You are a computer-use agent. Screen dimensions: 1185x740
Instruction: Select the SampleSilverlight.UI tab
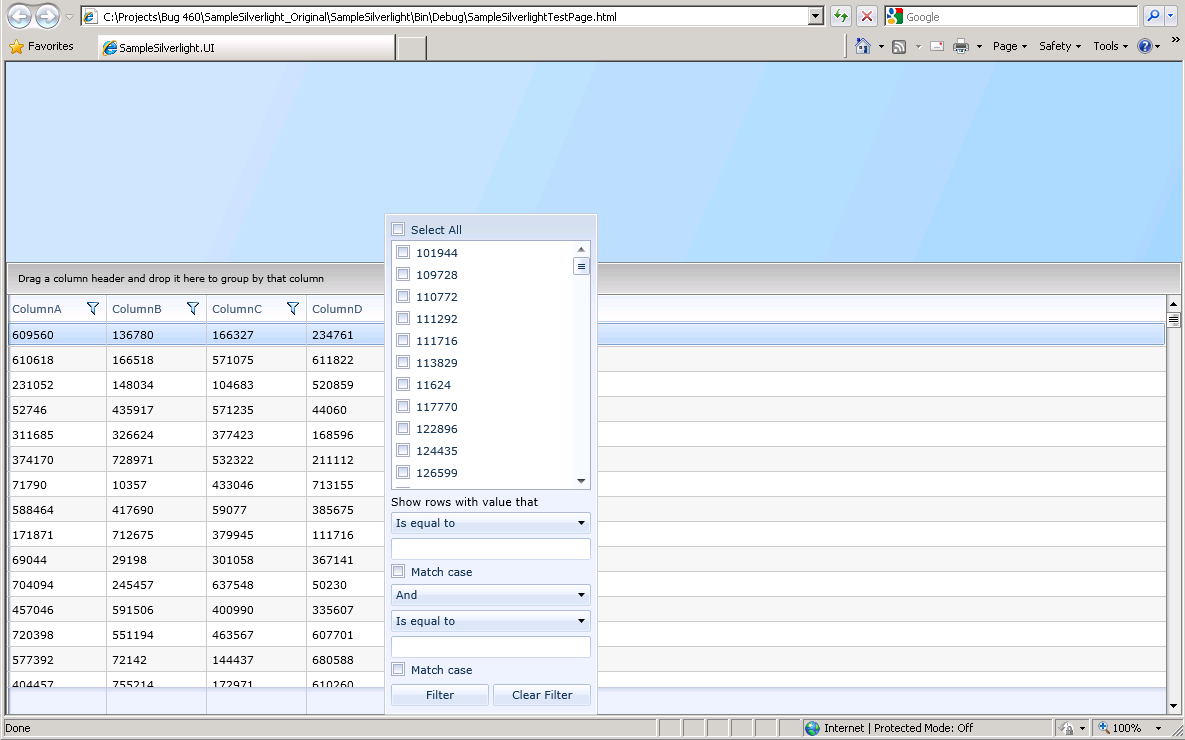pos(246,48)
